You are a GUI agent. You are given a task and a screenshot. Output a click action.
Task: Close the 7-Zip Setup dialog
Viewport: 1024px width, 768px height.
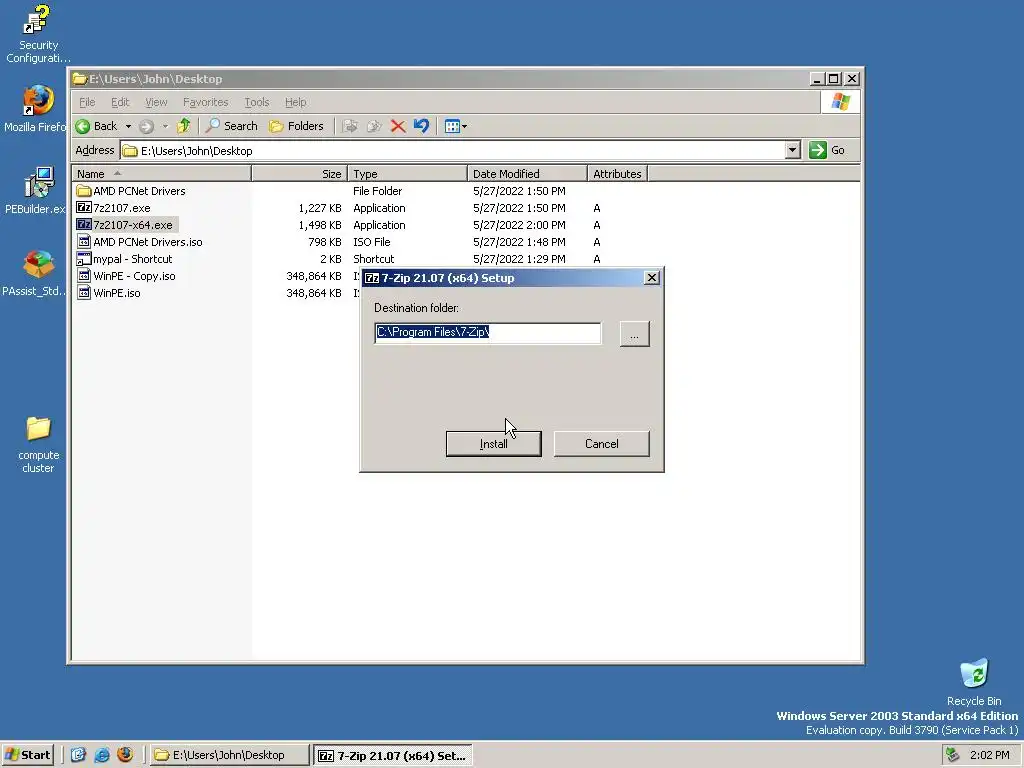[651, 278]
